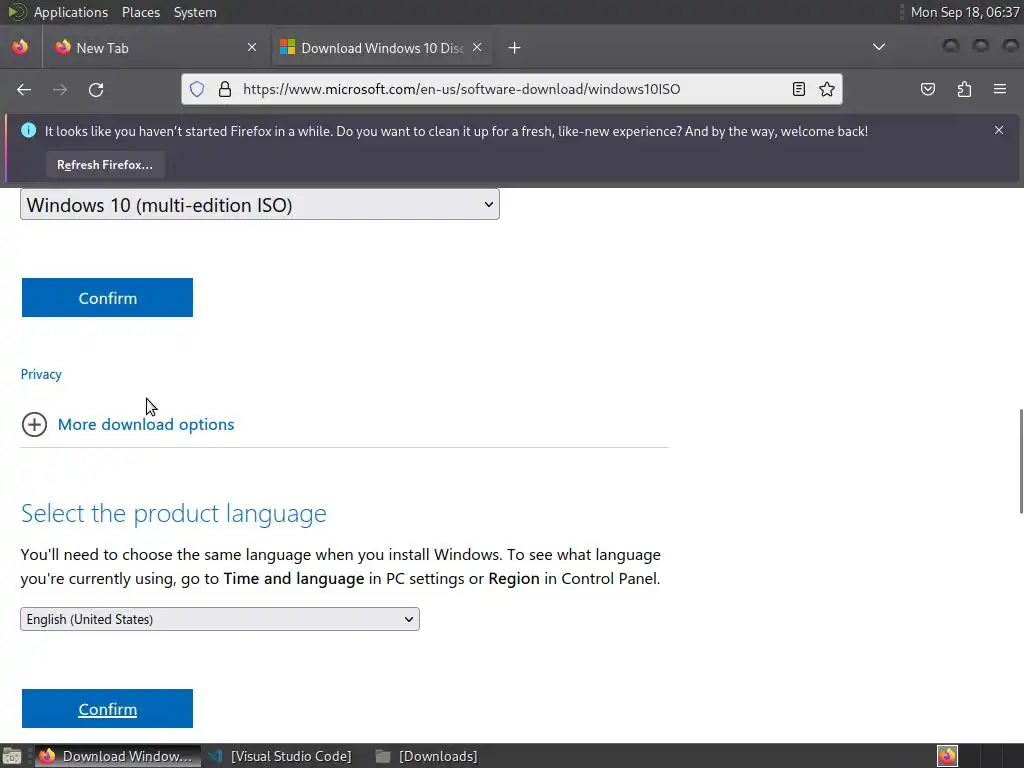Switch to Downloads taskbar window

tap(428, 756)
